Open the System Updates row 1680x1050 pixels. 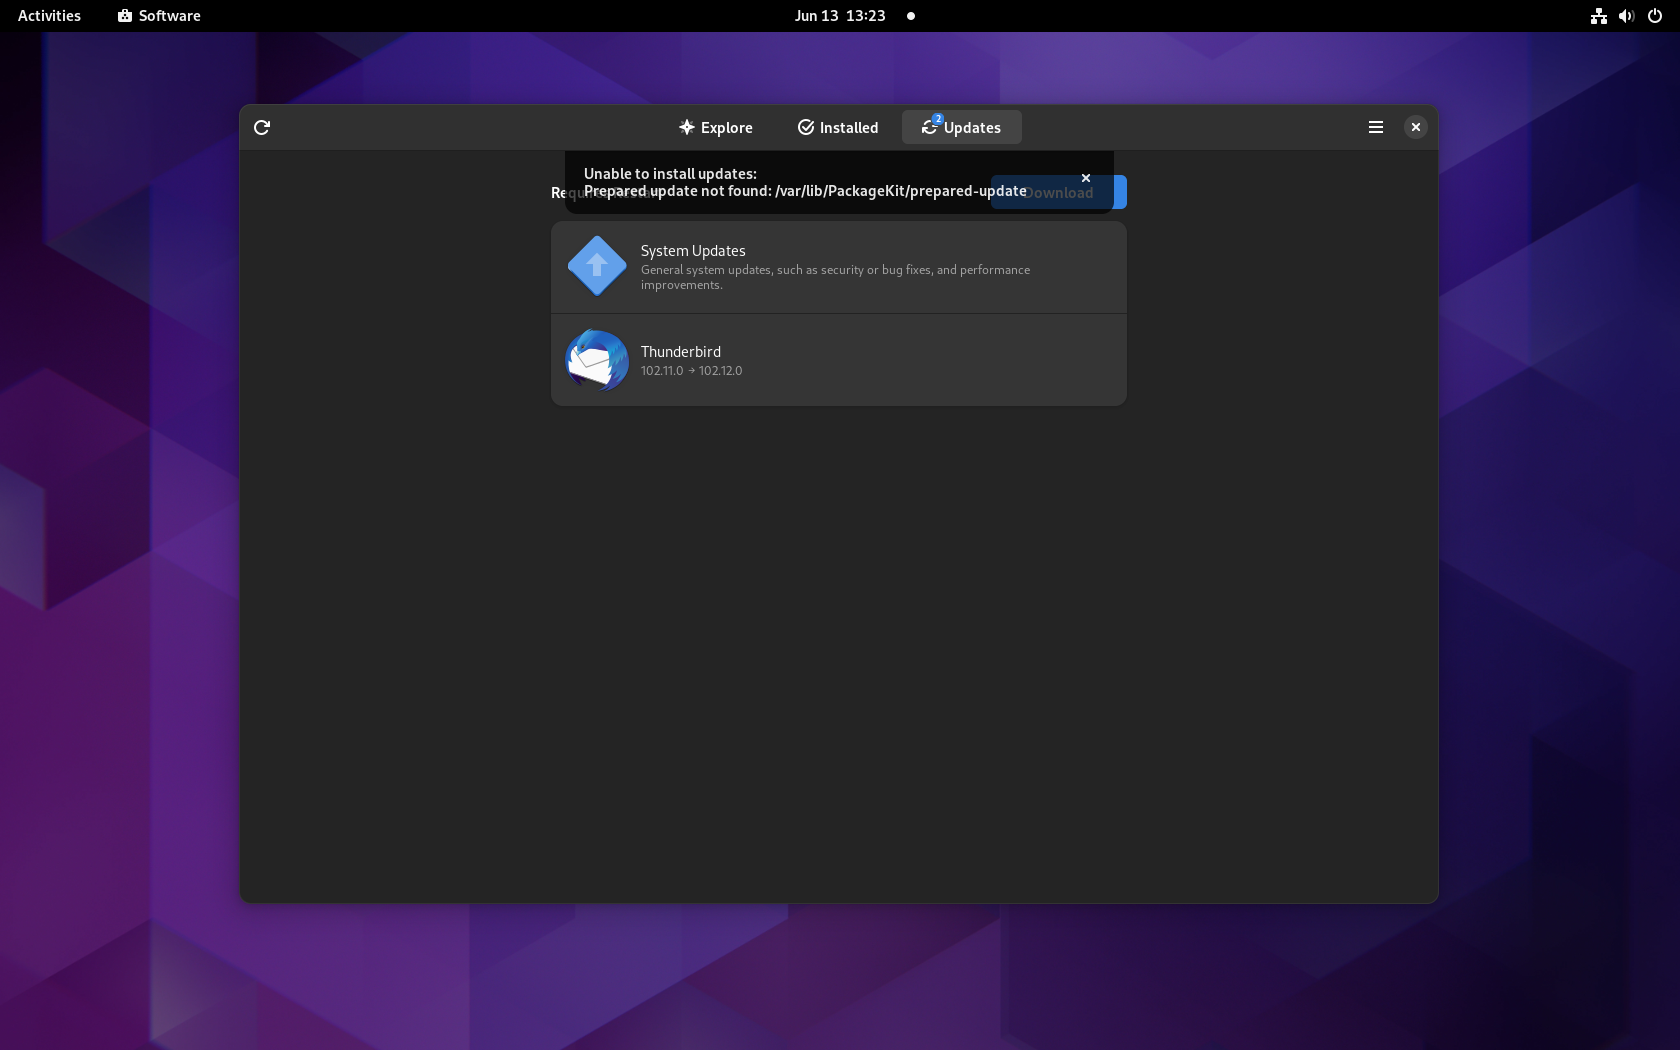click(838, 267)
